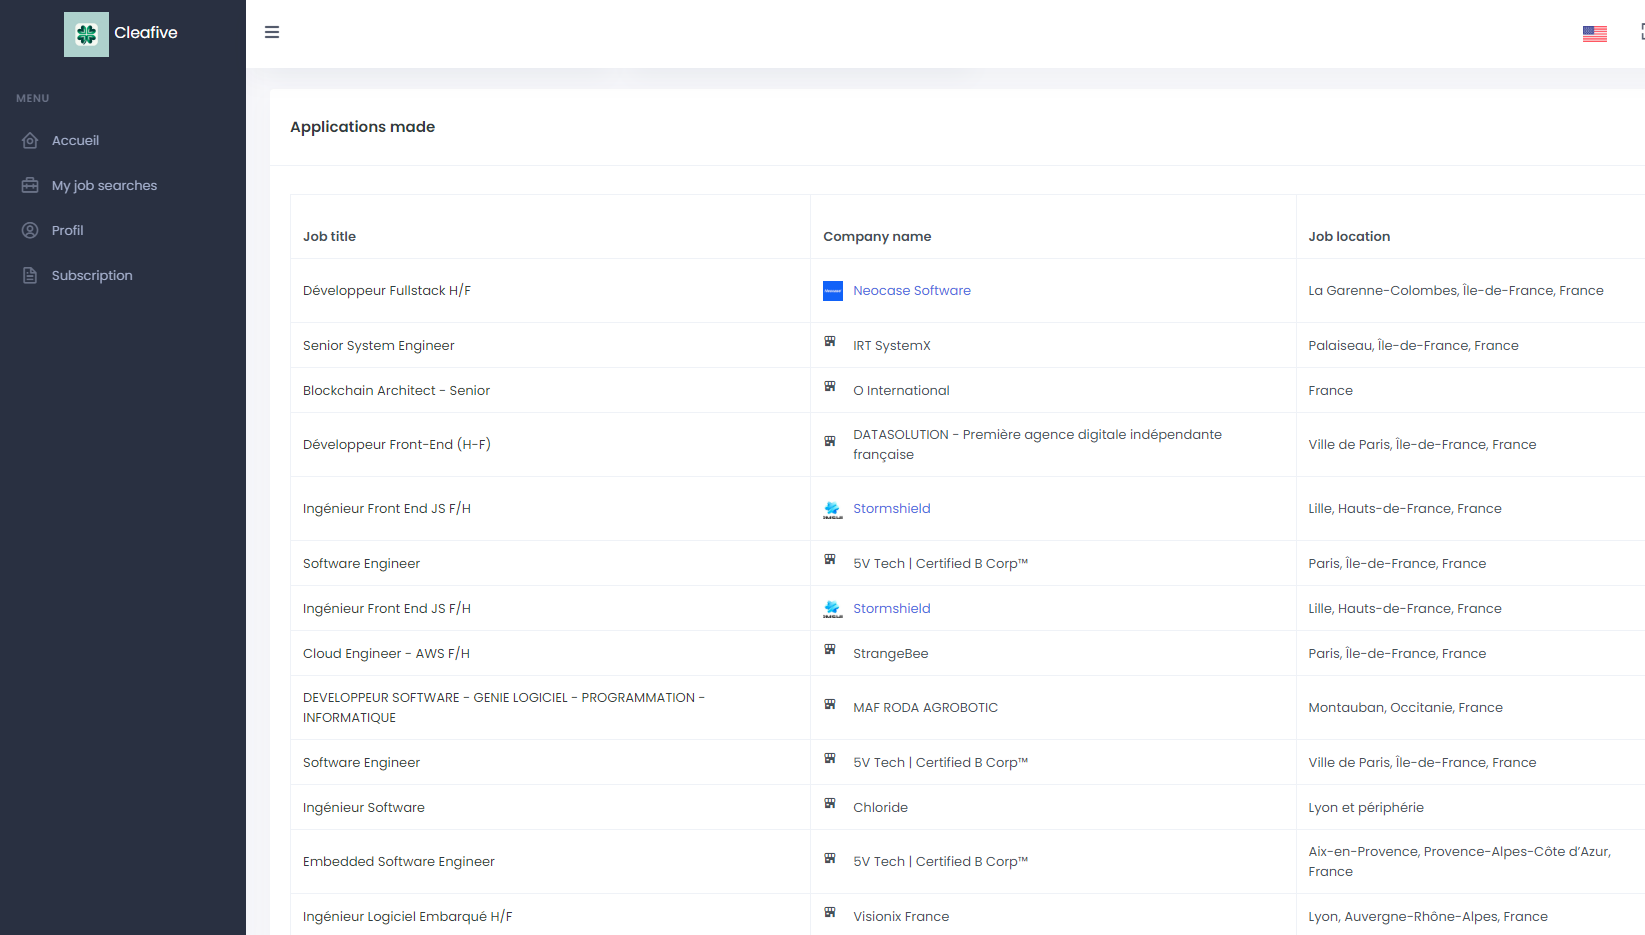This screenshot has width=1645, height=935.
Task: Click the Applications made heading
Action: pyautogui.click(x=362, y=127)
